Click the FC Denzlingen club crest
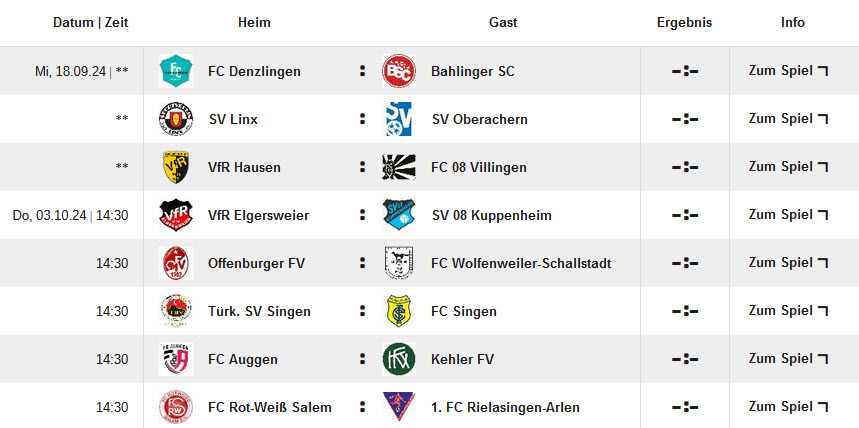 click(x=176, y=71)
